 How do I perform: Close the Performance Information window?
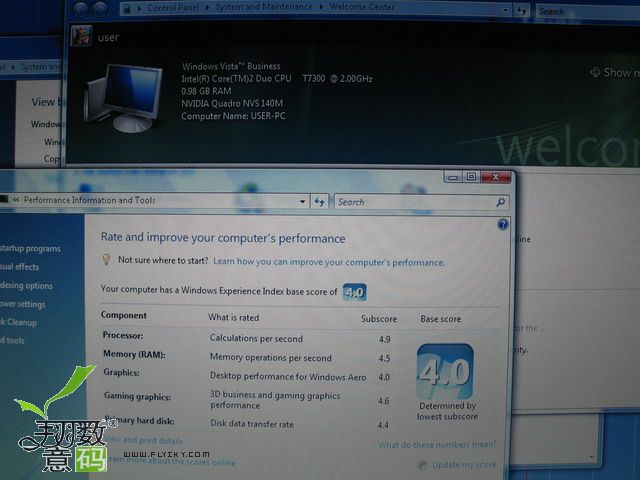coord(496,177)
